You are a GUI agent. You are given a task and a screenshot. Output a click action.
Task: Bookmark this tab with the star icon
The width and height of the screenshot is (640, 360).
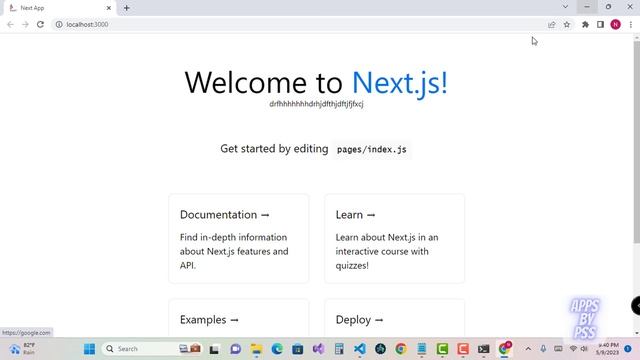tap(567, 24)
